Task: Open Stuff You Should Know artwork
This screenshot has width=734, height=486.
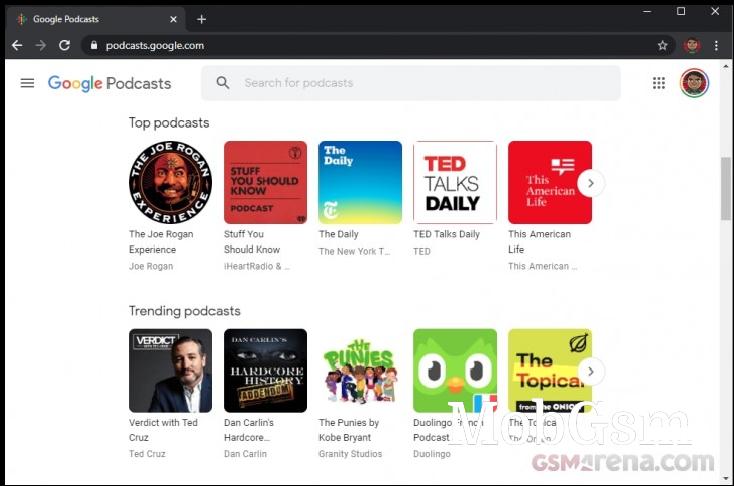Action: tap(265, 182)
